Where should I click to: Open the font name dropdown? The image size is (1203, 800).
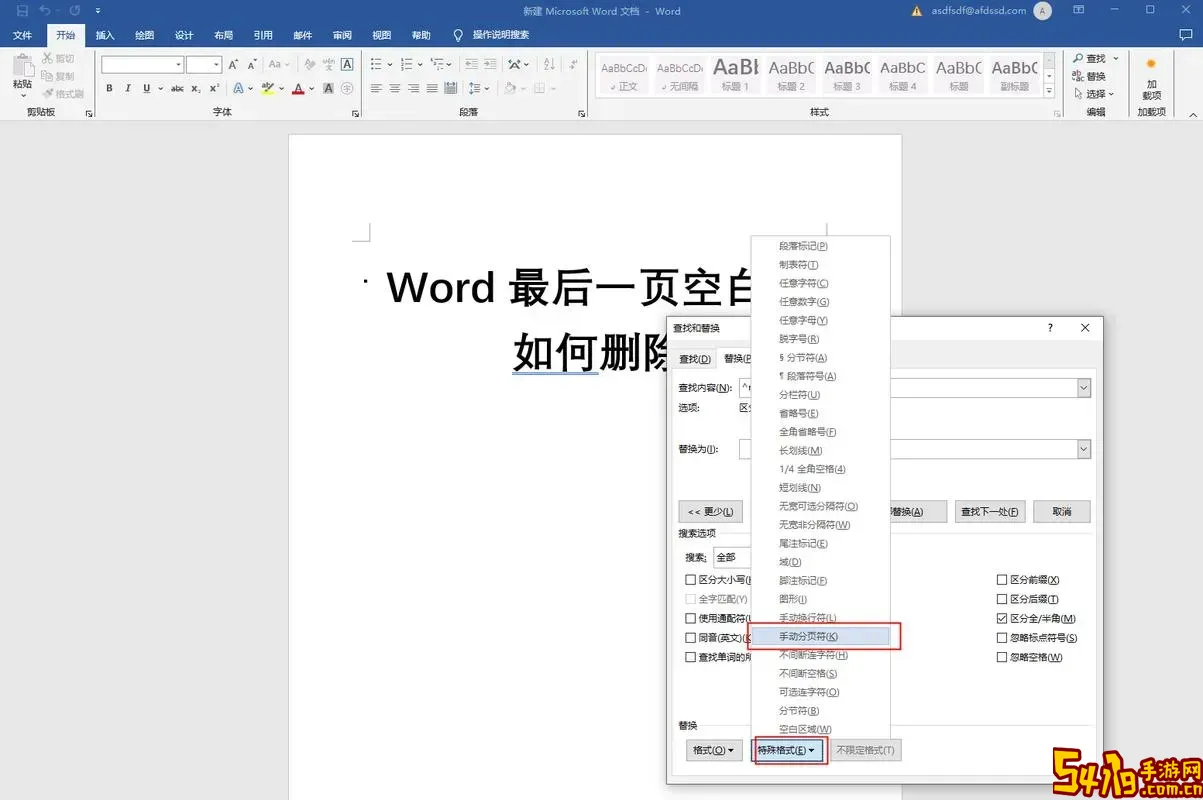coord(178,64)
